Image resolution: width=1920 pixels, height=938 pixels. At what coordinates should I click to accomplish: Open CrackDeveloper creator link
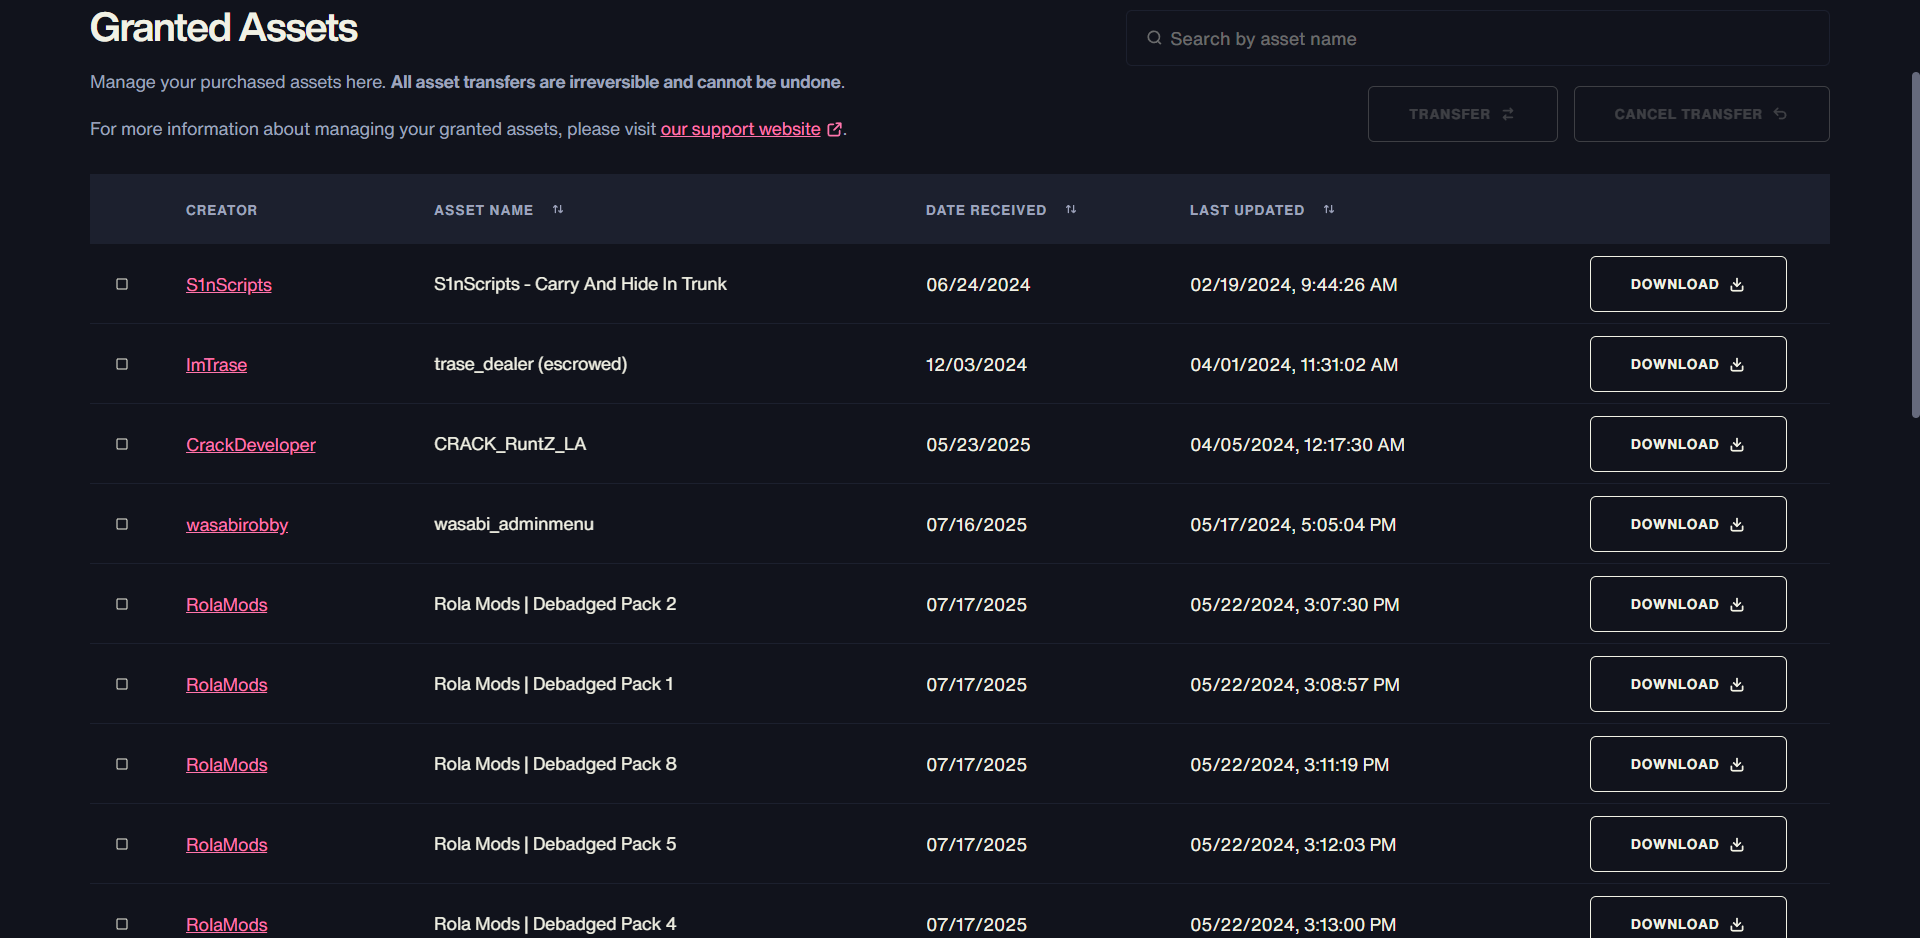coord(251,445)
